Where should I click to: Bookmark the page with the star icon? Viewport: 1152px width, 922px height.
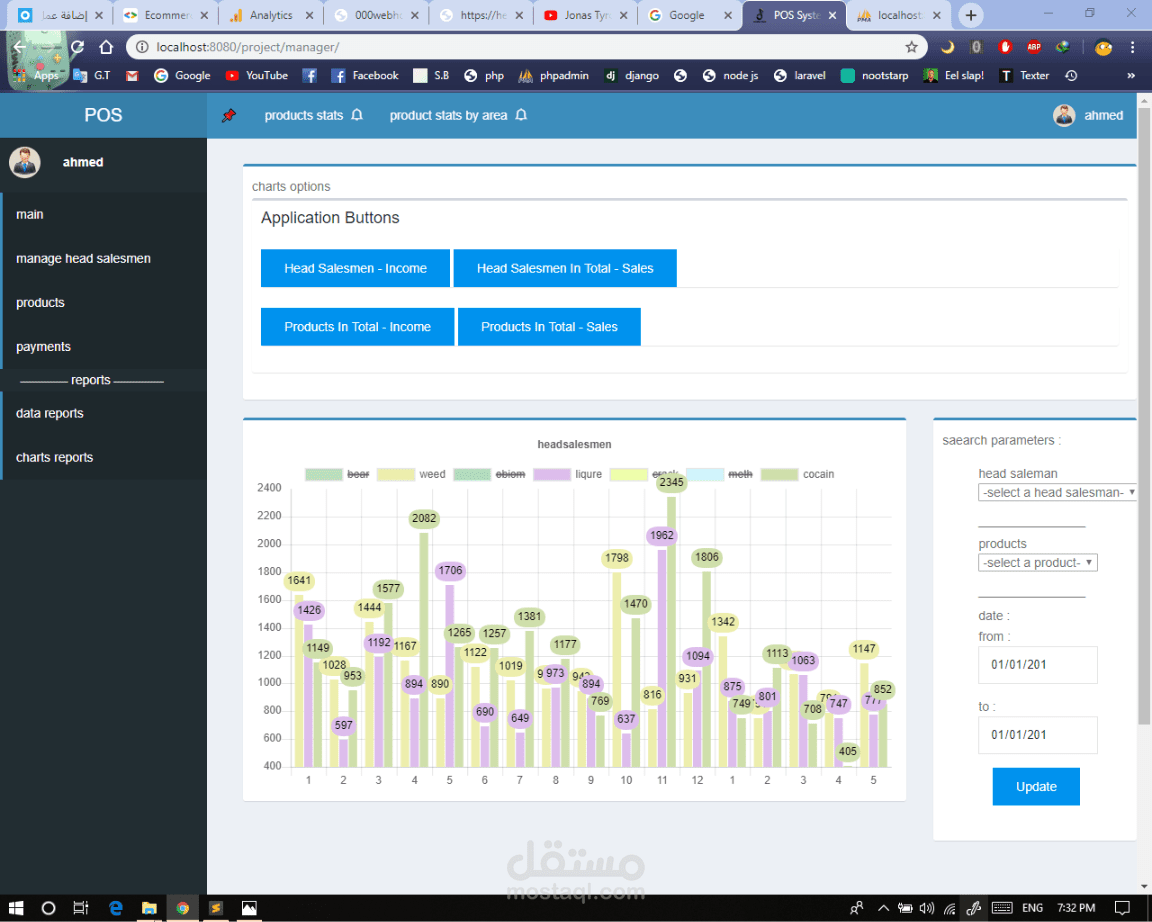[911, 46]
